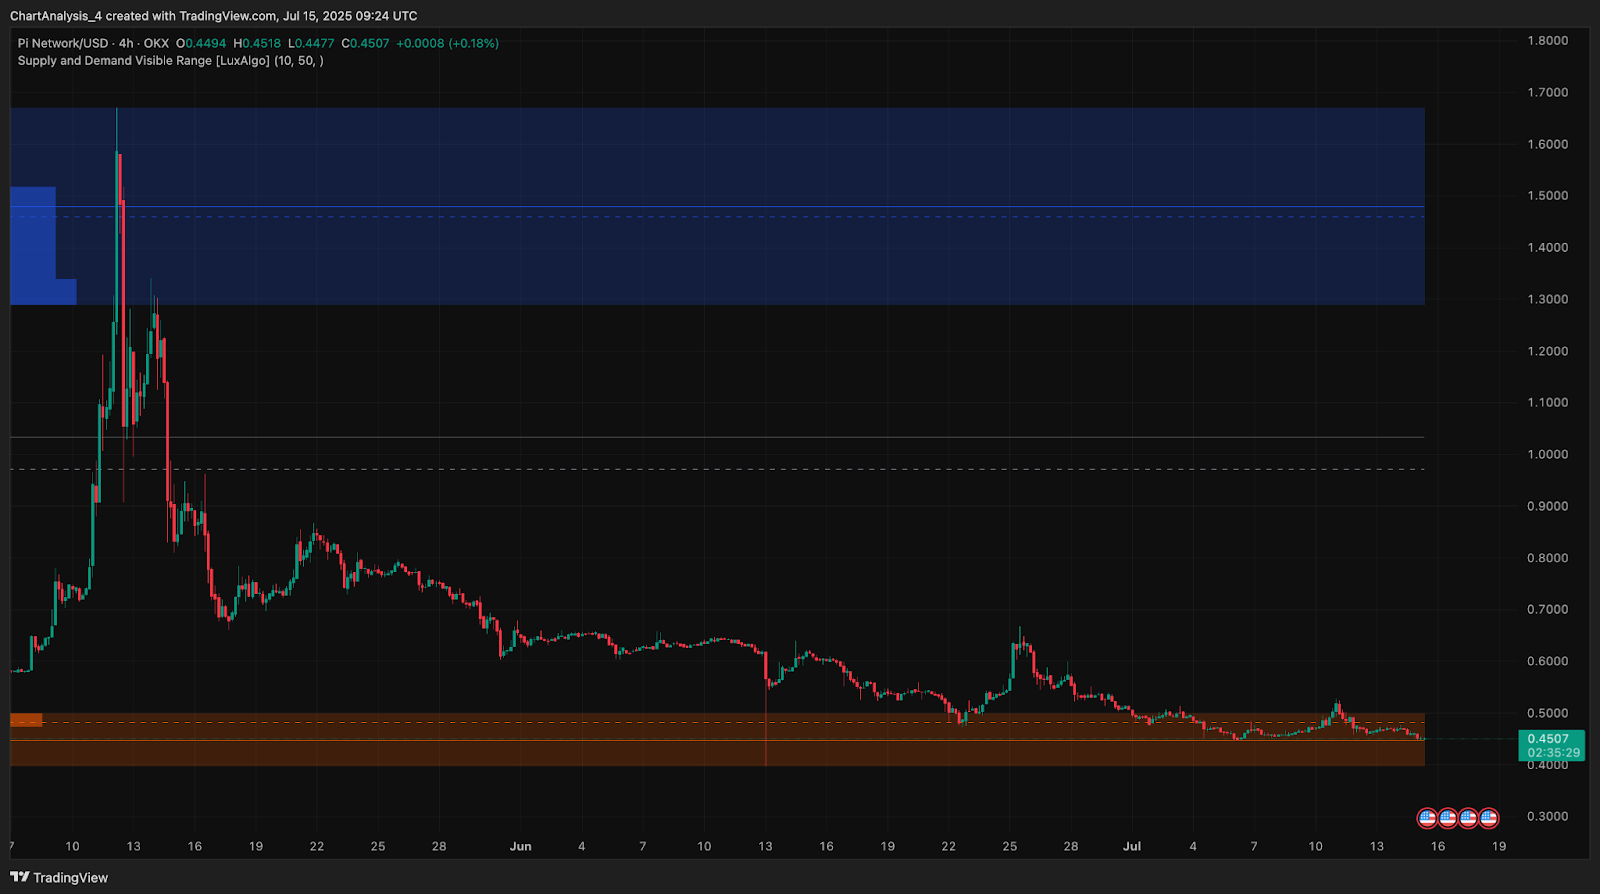Click the TradingView logo at bottom left
This screenshot has width=1600, height=894.
pos(59,877)
